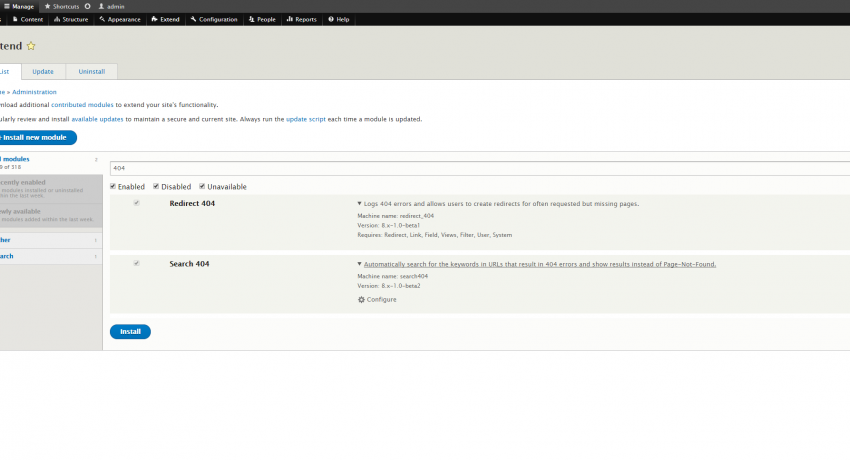Click the Install new module button
The width and height of the screenshot is (850, 460).
tap(36, 138)
